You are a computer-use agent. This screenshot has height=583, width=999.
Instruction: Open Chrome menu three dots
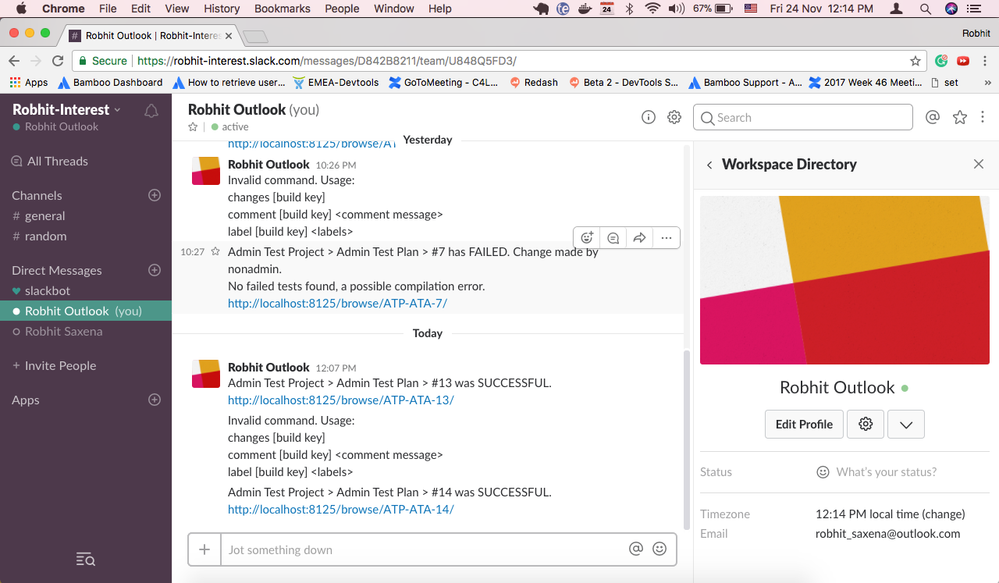click(985, 61)
